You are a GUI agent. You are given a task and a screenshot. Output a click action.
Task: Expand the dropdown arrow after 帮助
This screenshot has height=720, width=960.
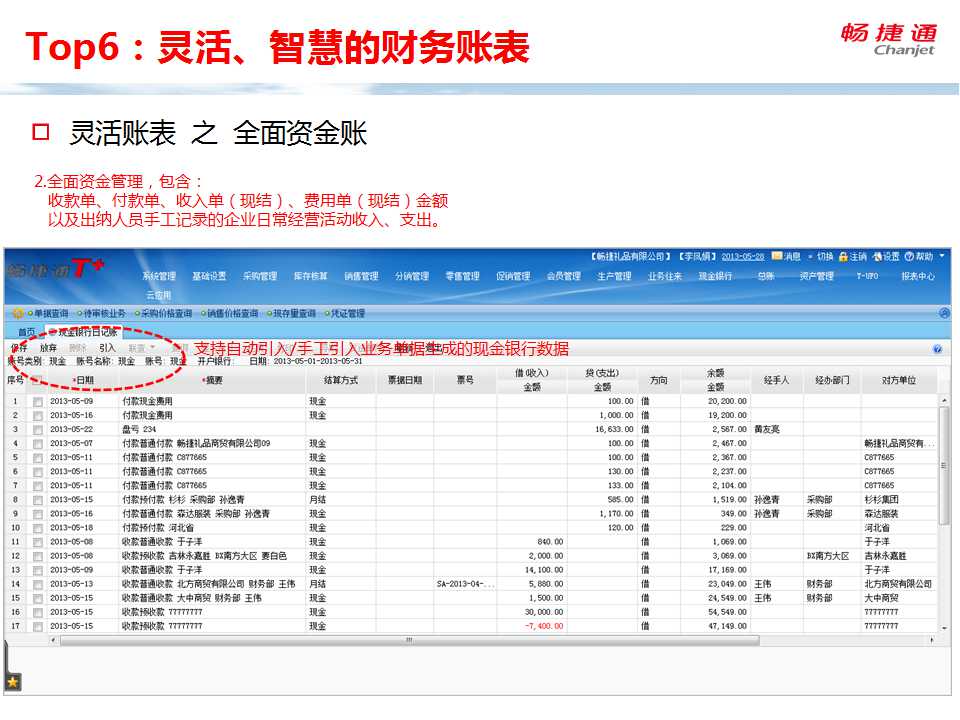942,256
